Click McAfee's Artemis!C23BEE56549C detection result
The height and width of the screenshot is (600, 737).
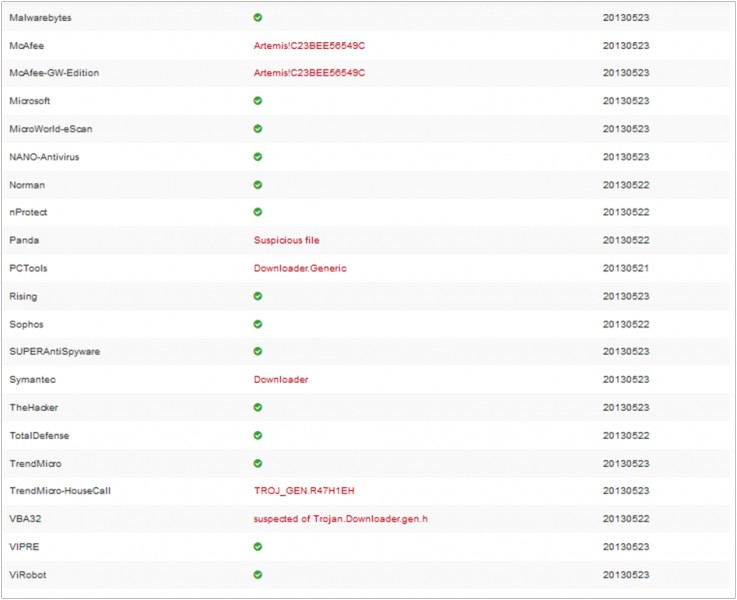tap(309, 46)
